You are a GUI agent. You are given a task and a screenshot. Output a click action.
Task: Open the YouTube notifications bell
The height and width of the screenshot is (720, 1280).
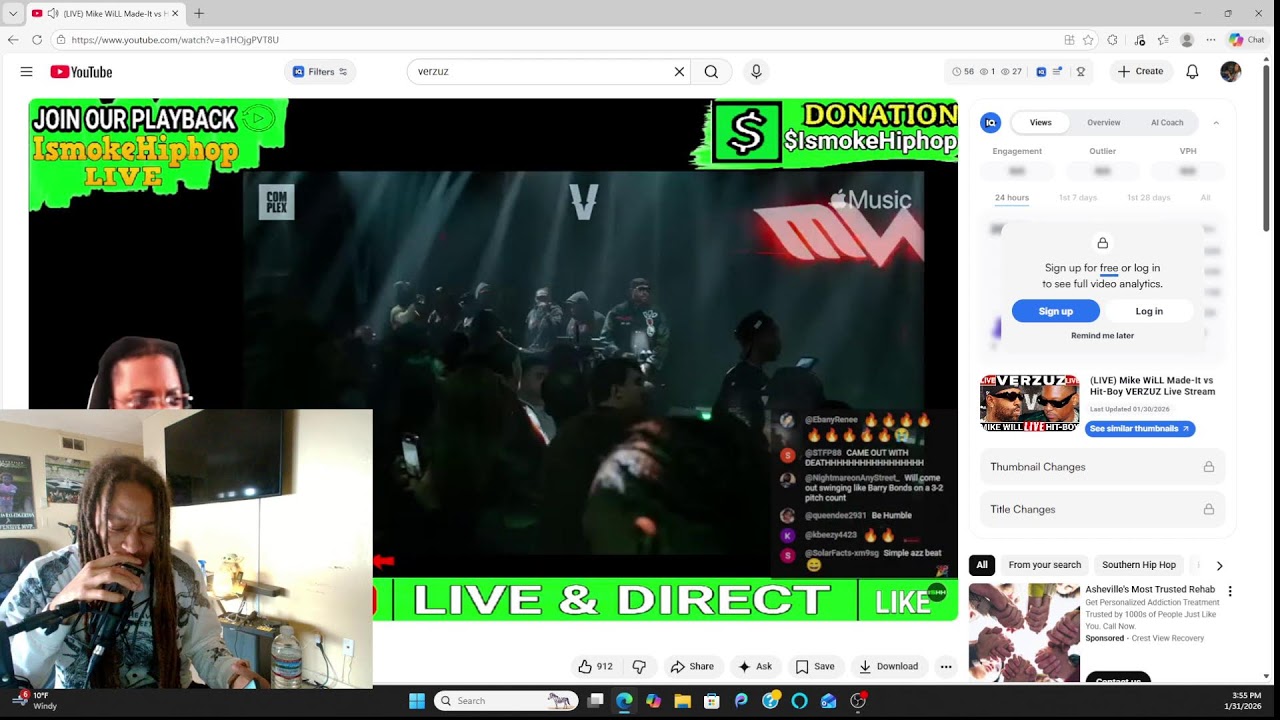(x=1192, y=72)
